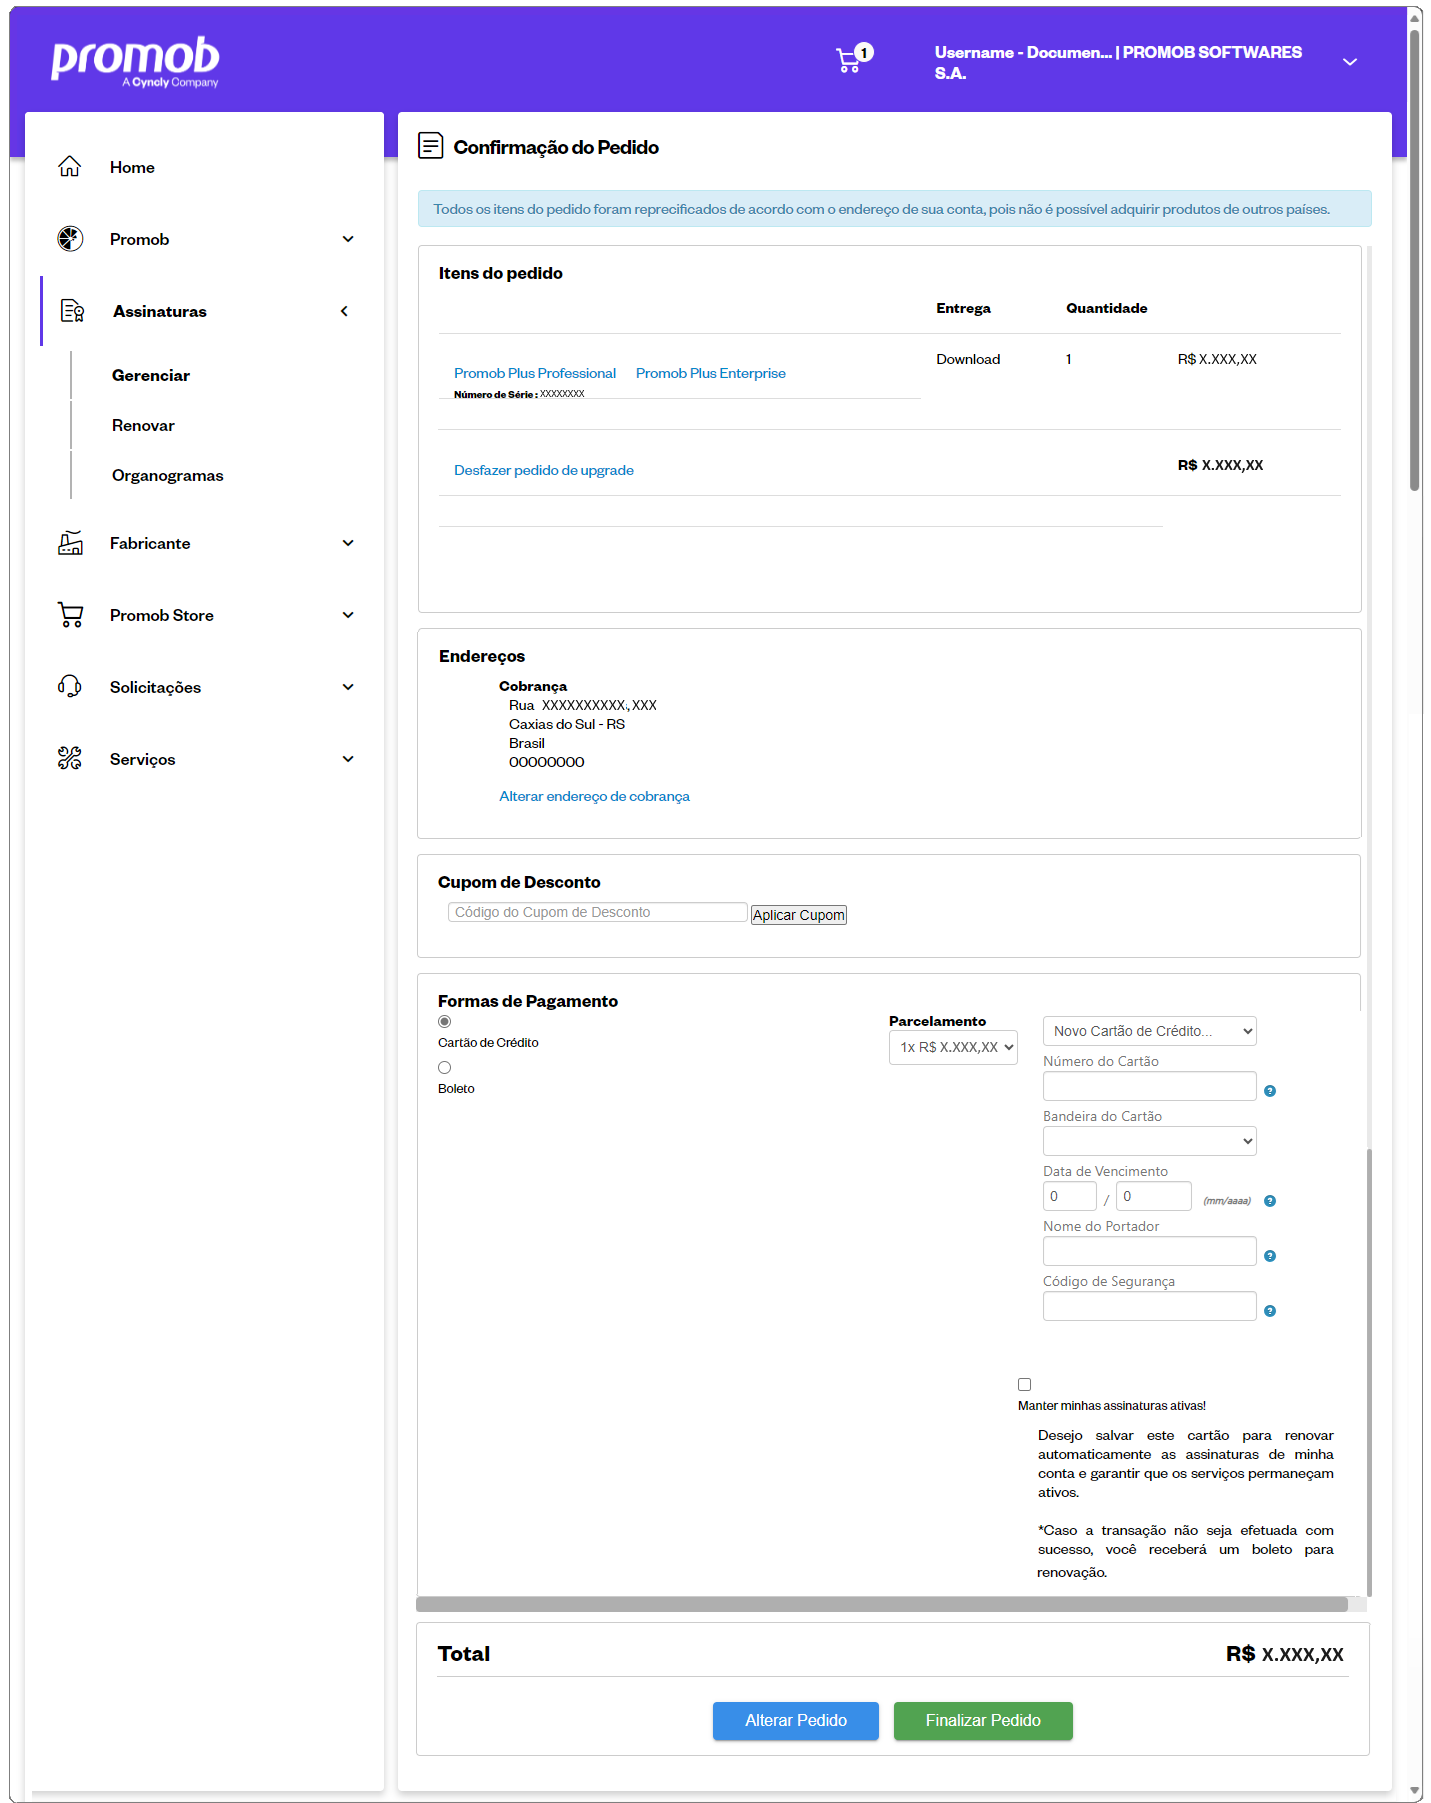Go to Home in sidebar
This screenshot has height=1803, width=1431.
[132, 167]
